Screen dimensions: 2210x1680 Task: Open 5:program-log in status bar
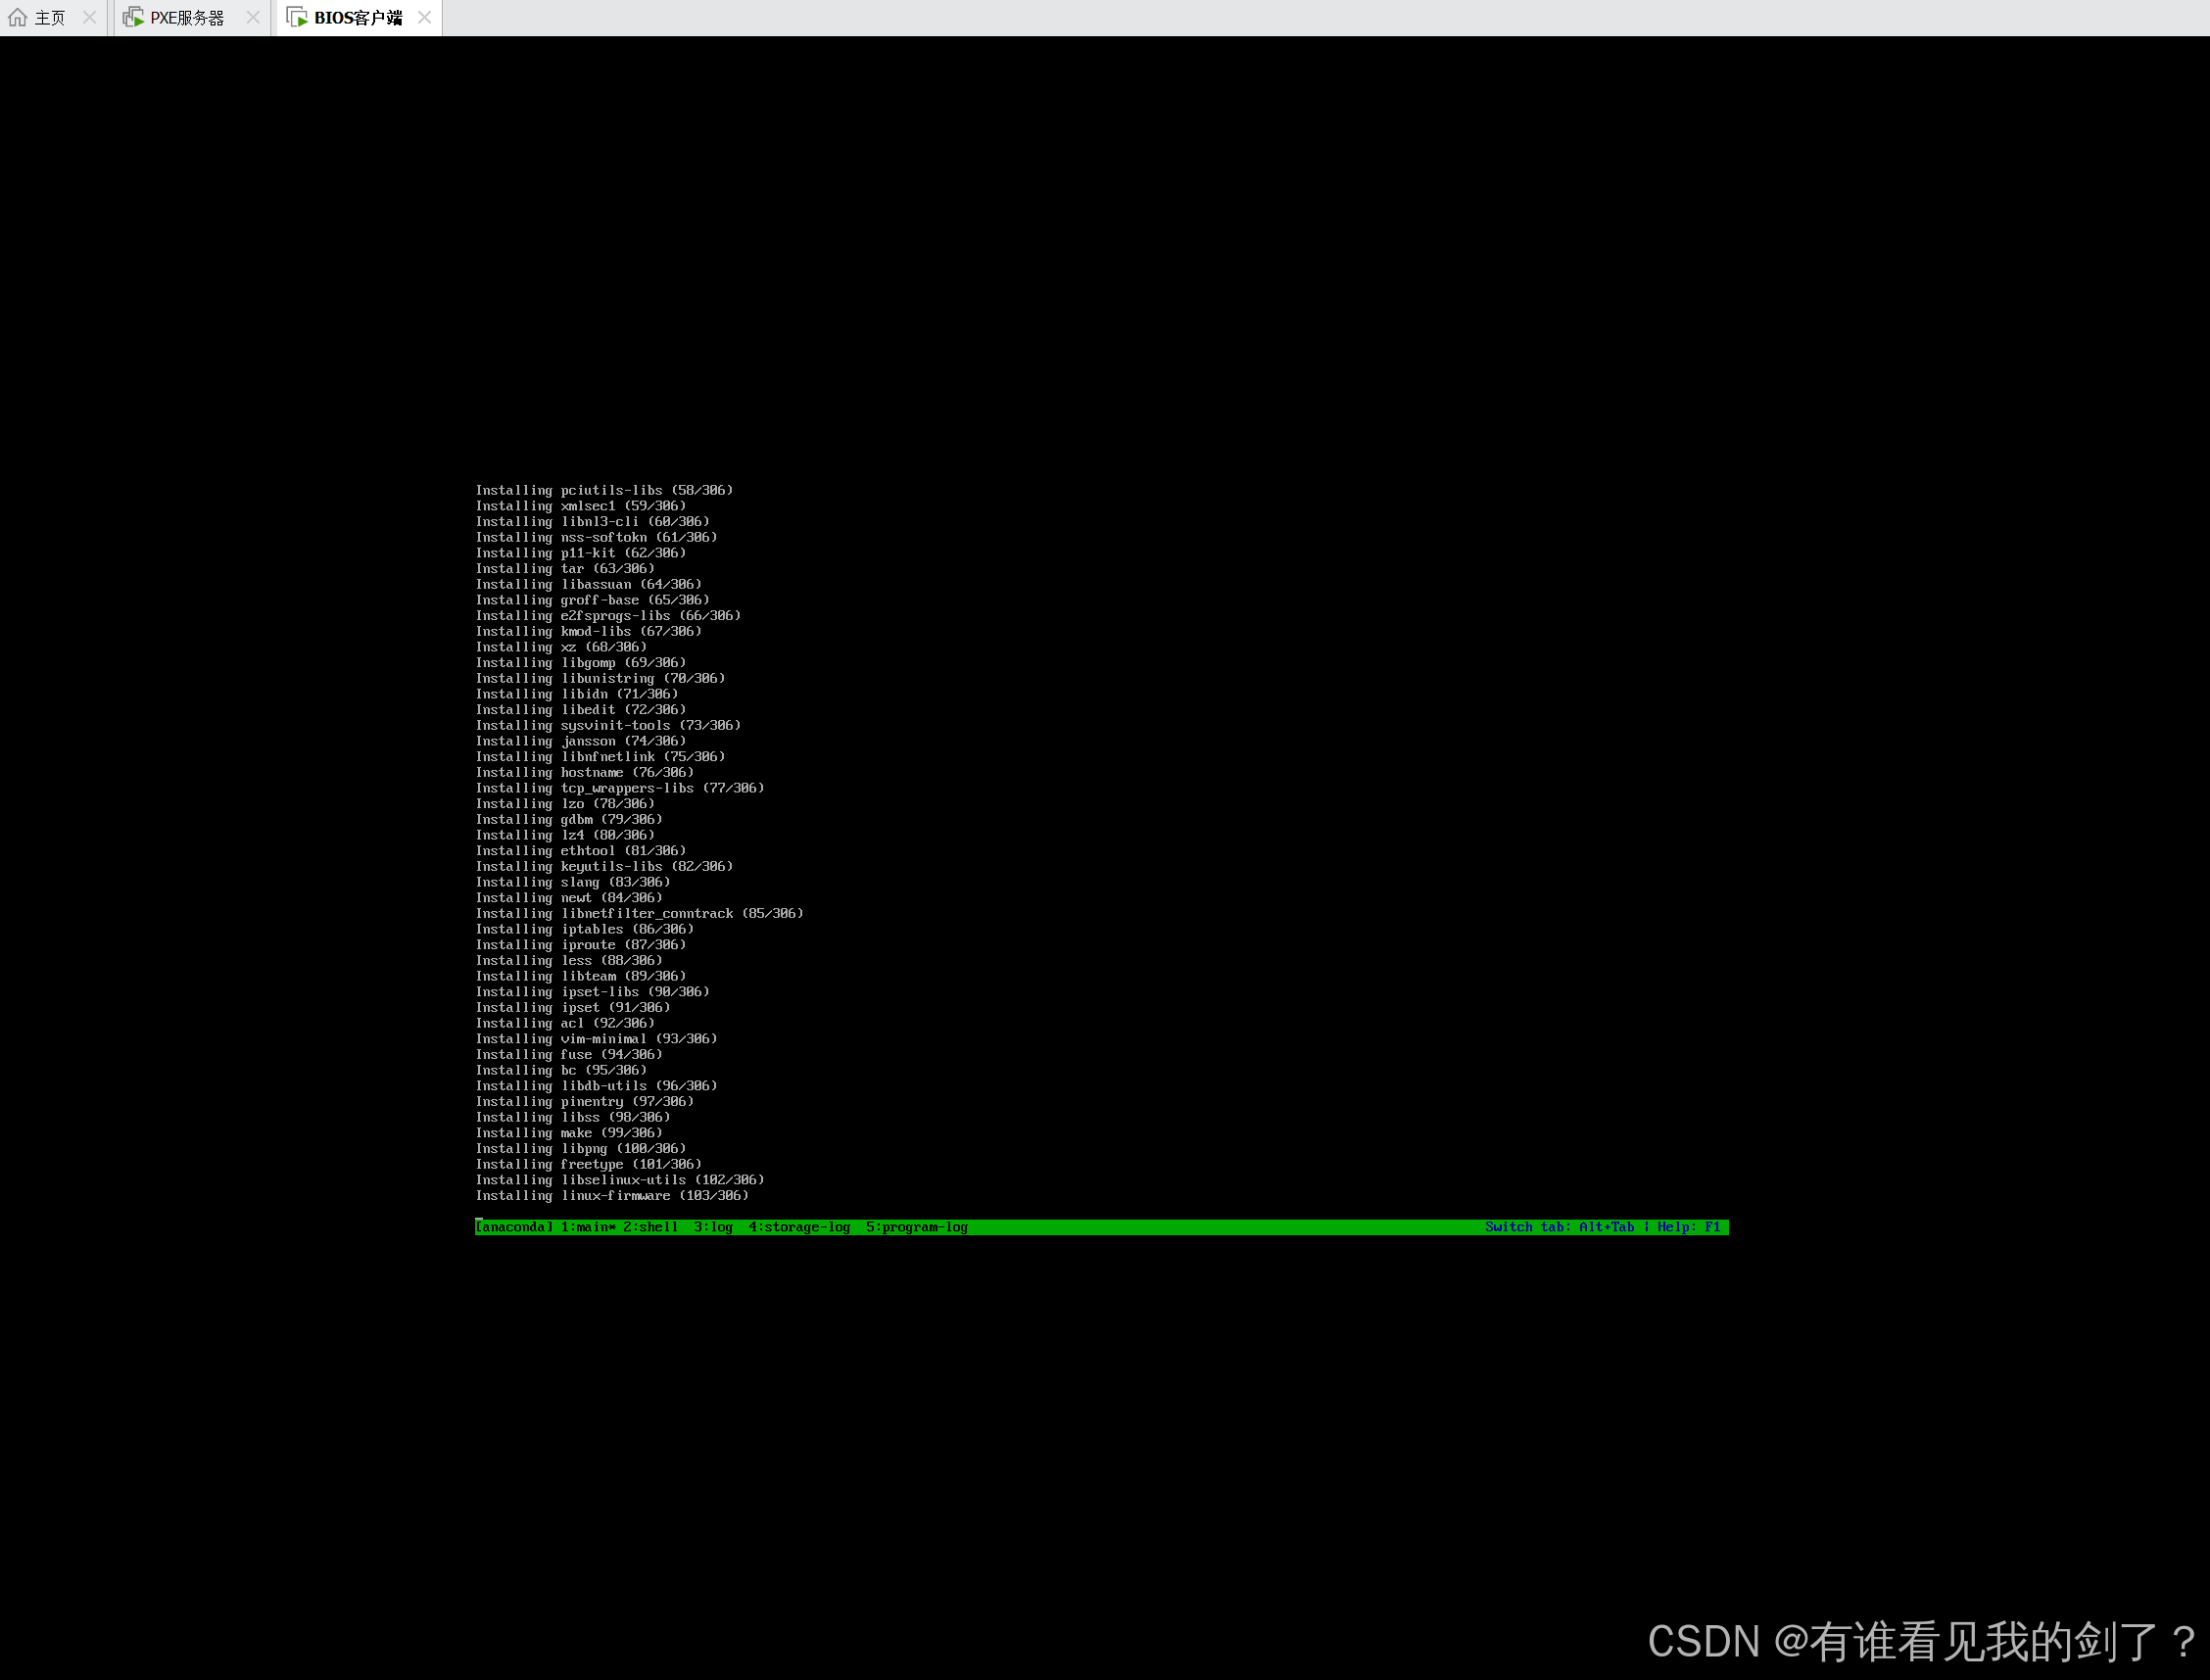click(916, 1227)
